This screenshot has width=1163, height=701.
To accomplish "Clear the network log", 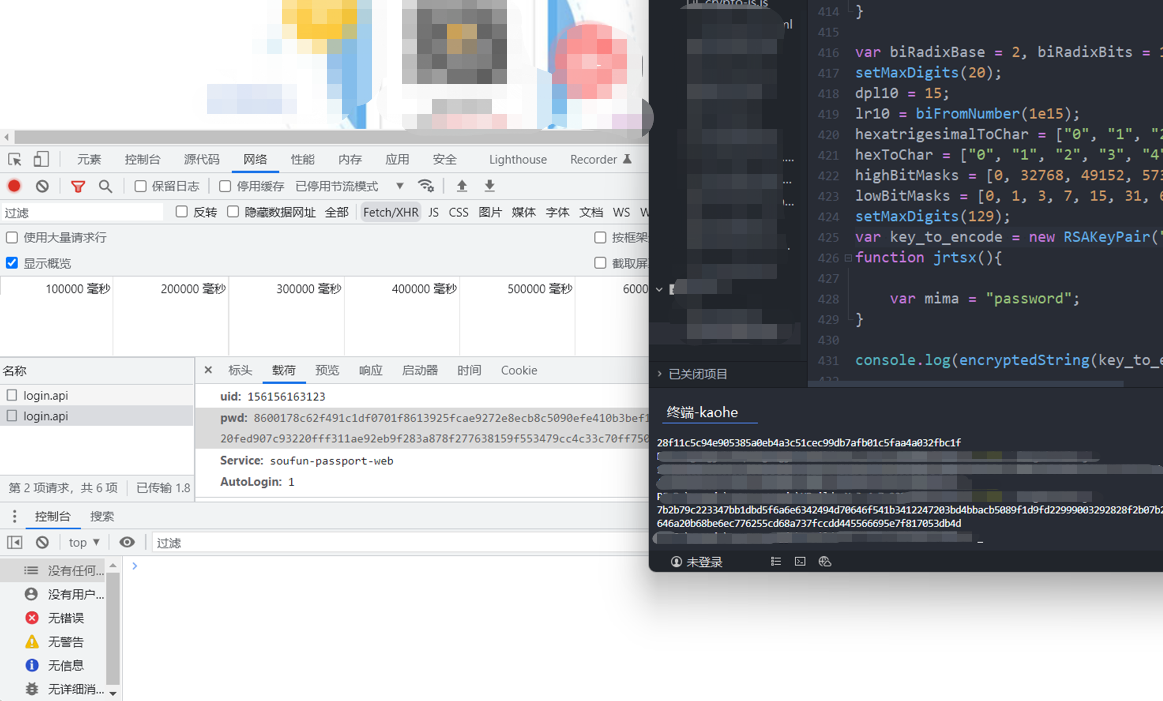I will [x=42, y=186].
